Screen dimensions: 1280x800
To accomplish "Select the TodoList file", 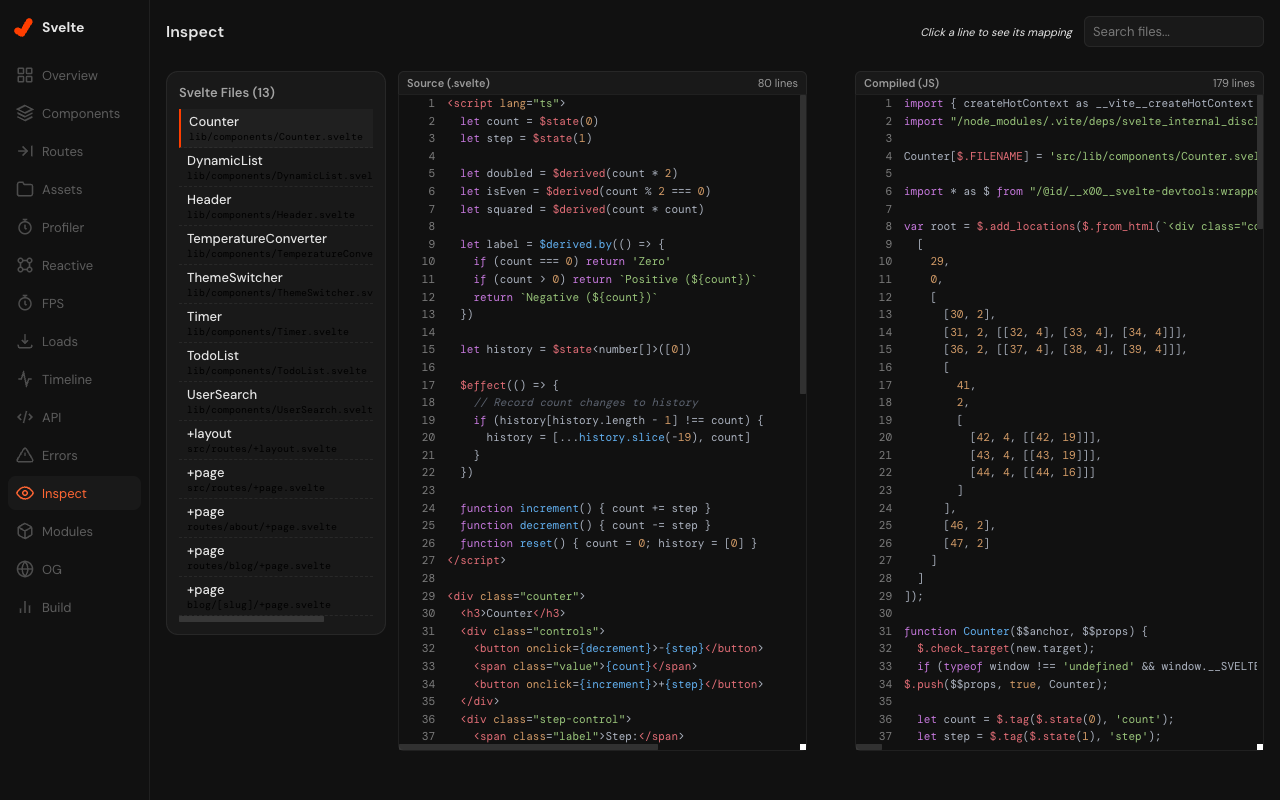I will (x=276, y=362).
